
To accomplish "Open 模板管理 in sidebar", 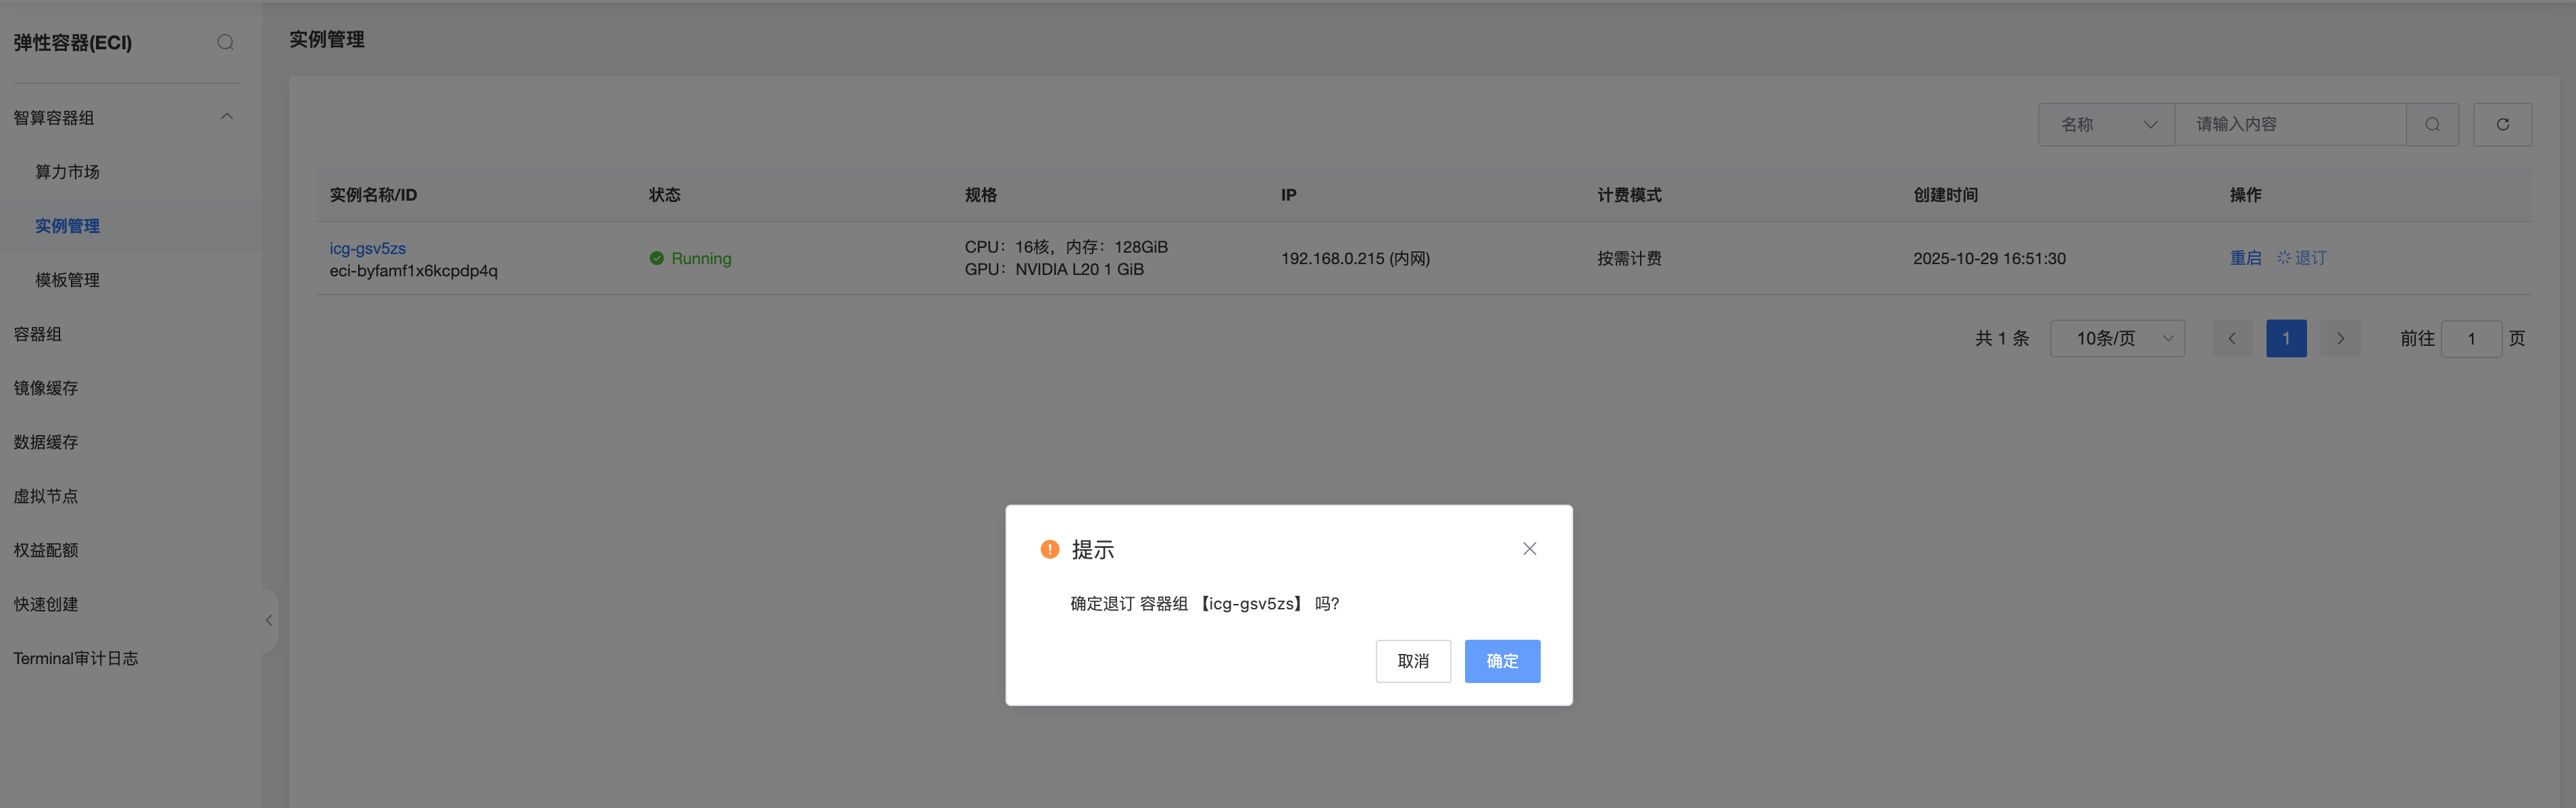I will coord(68,280).
